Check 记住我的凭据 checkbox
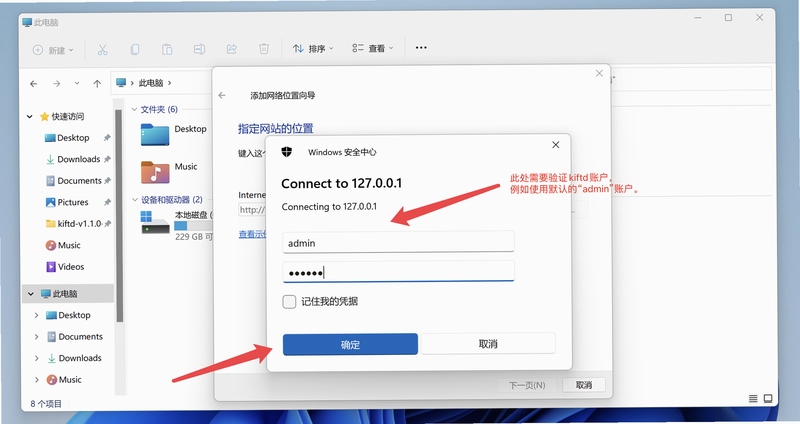800x424 pixels. 289,302
